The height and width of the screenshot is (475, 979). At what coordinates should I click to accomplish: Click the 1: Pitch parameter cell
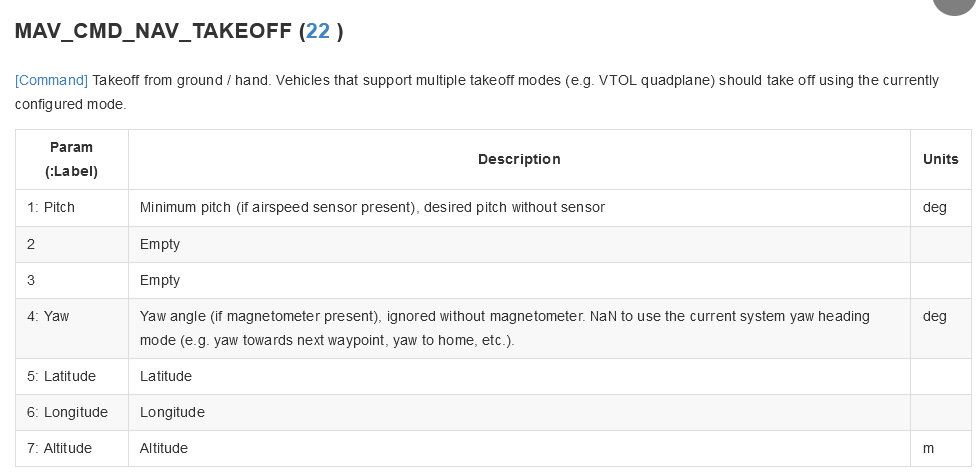(x=72, y=207)
